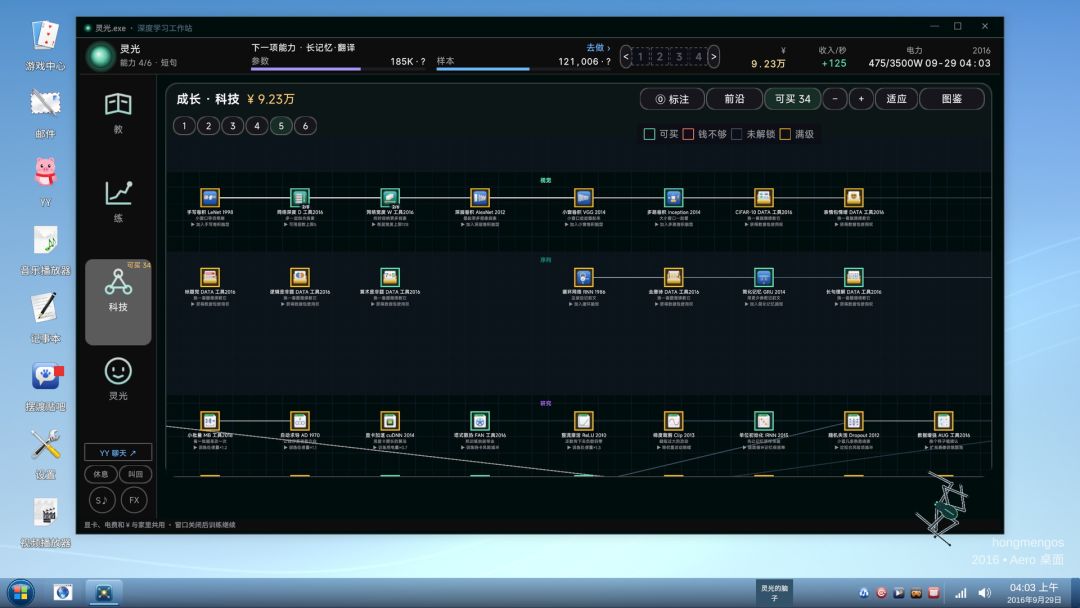
Task: Select the FAN 工具2016 node
Action: tap(480, 421)
